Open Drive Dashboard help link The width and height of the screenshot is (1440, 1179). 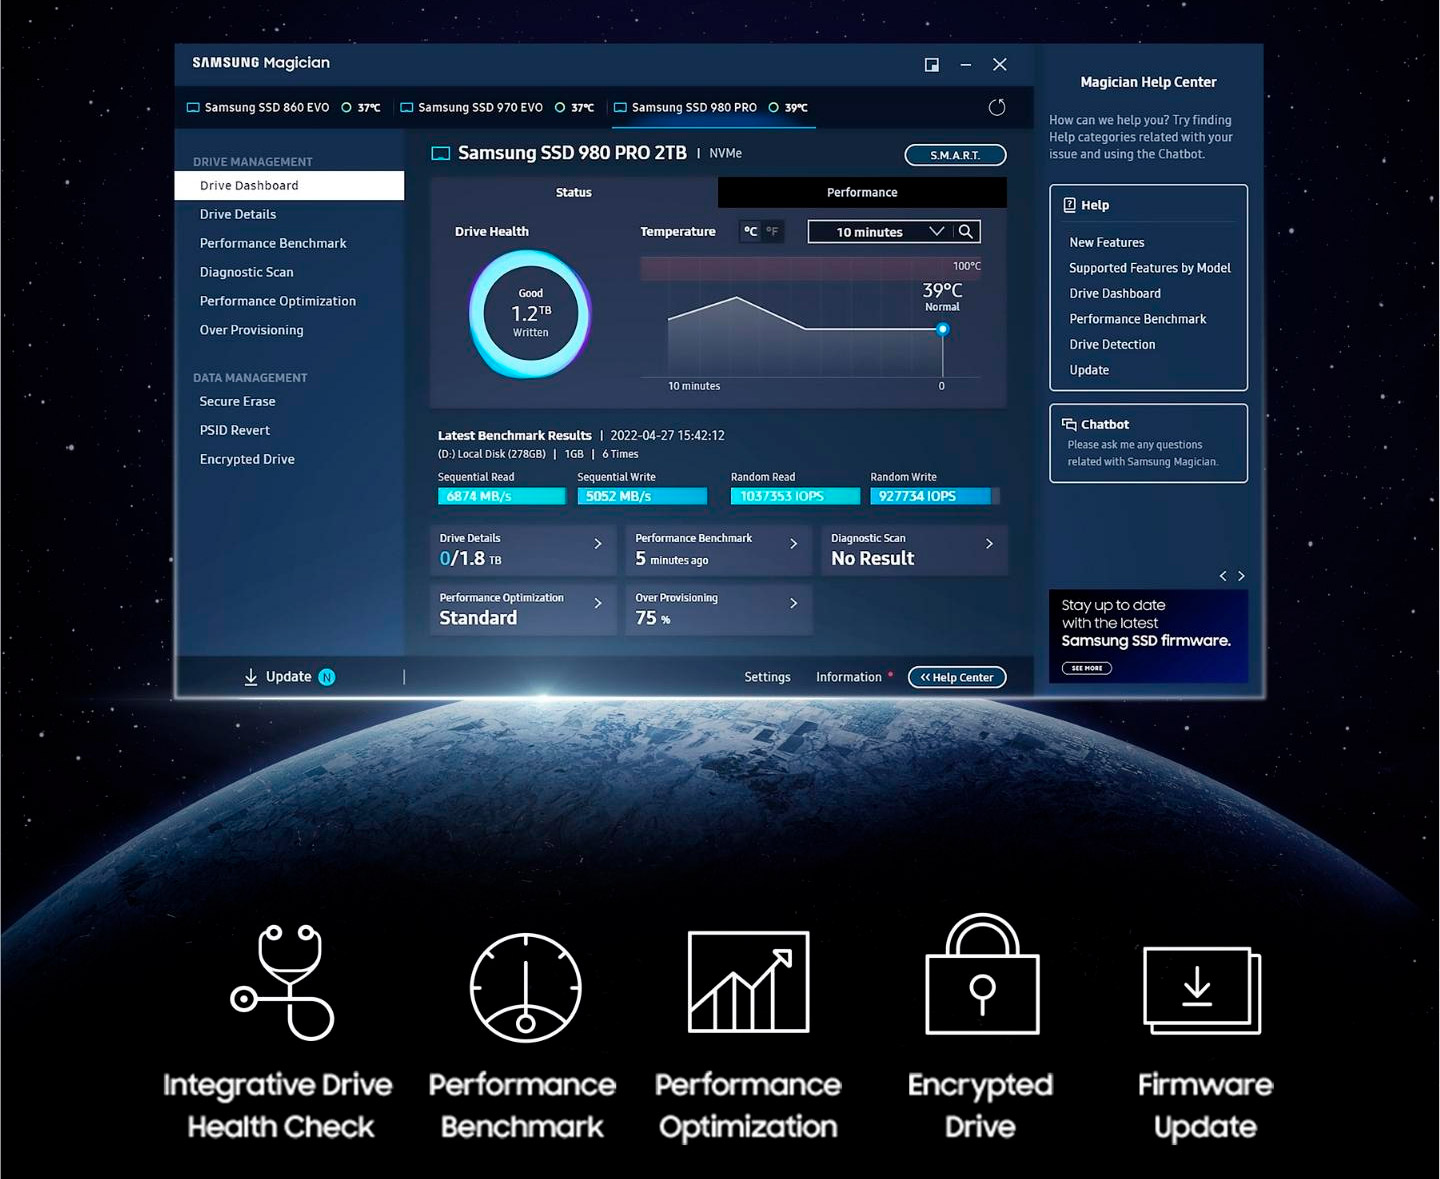coord(1115,294)
